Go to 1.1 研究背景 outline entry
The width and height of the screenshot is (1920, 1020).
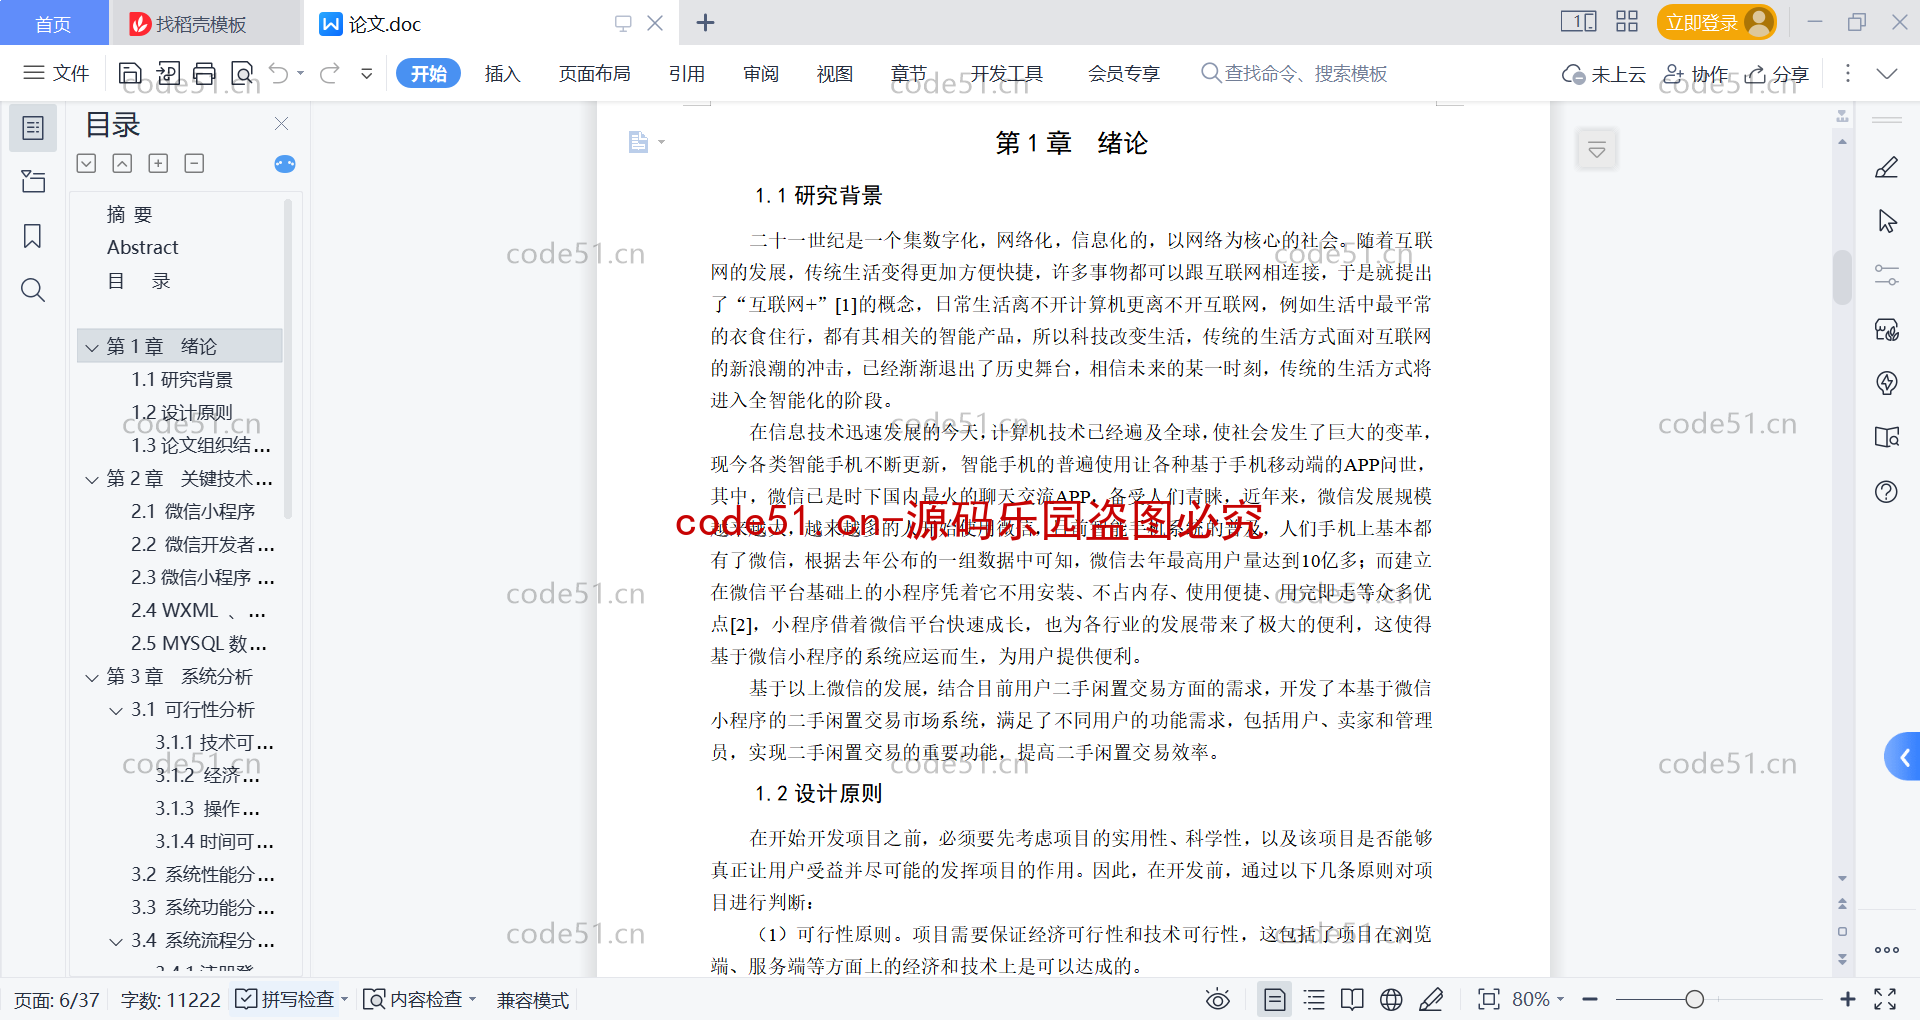click(182, 380)
